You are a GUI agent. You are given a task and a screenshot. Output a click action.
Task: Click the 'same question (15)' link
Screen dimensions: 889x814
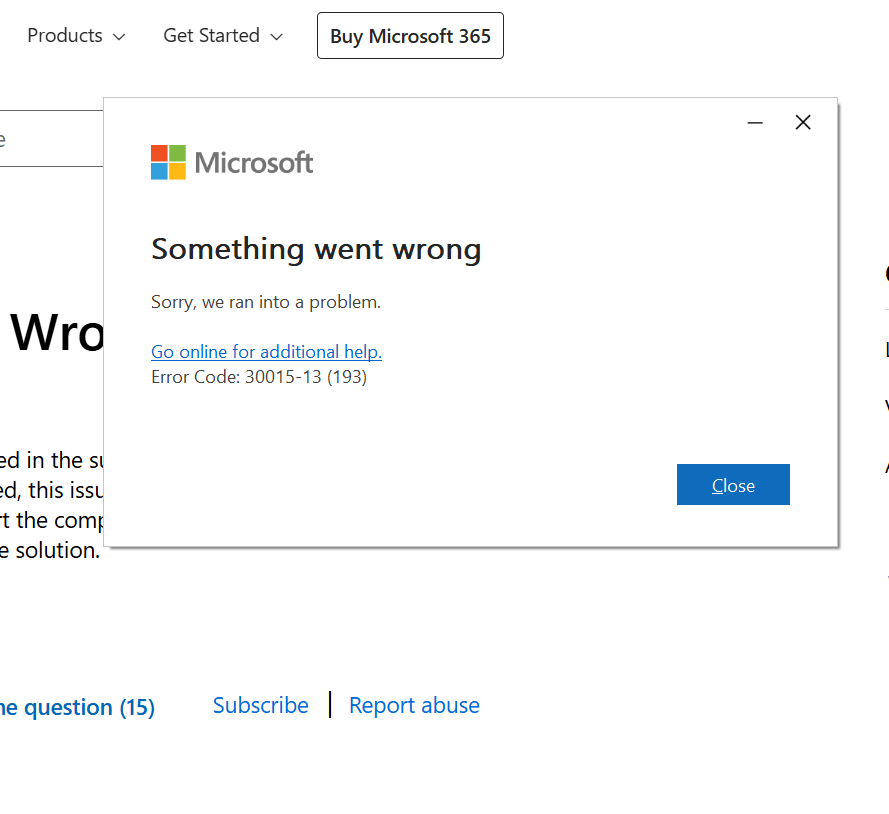coord(76,708)
